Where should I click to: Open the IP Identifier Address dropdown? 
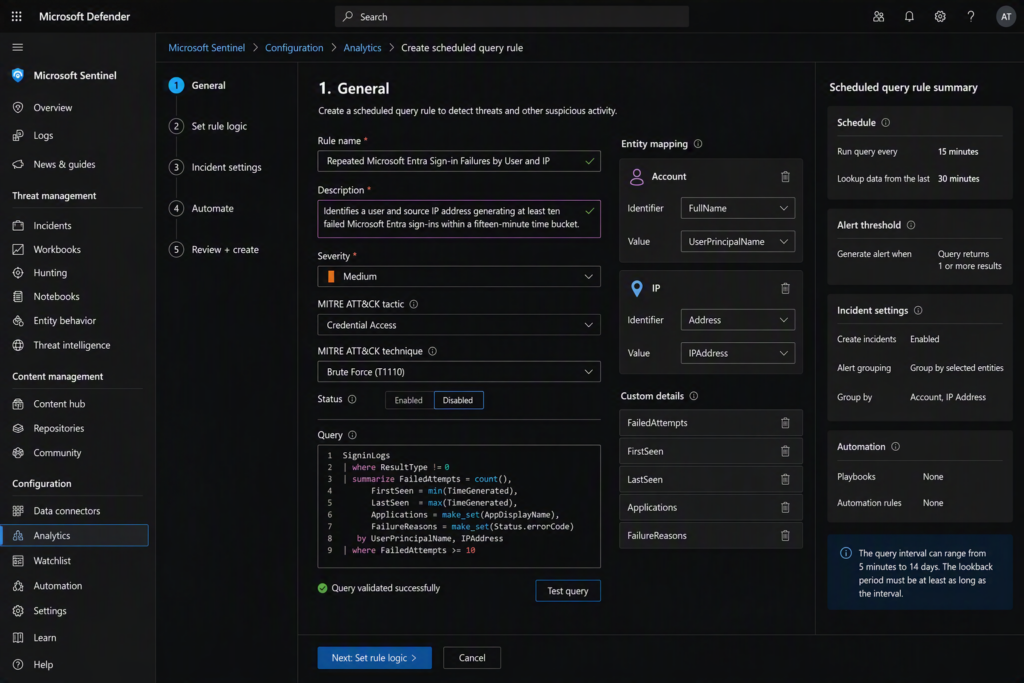[x=737, y=320]
